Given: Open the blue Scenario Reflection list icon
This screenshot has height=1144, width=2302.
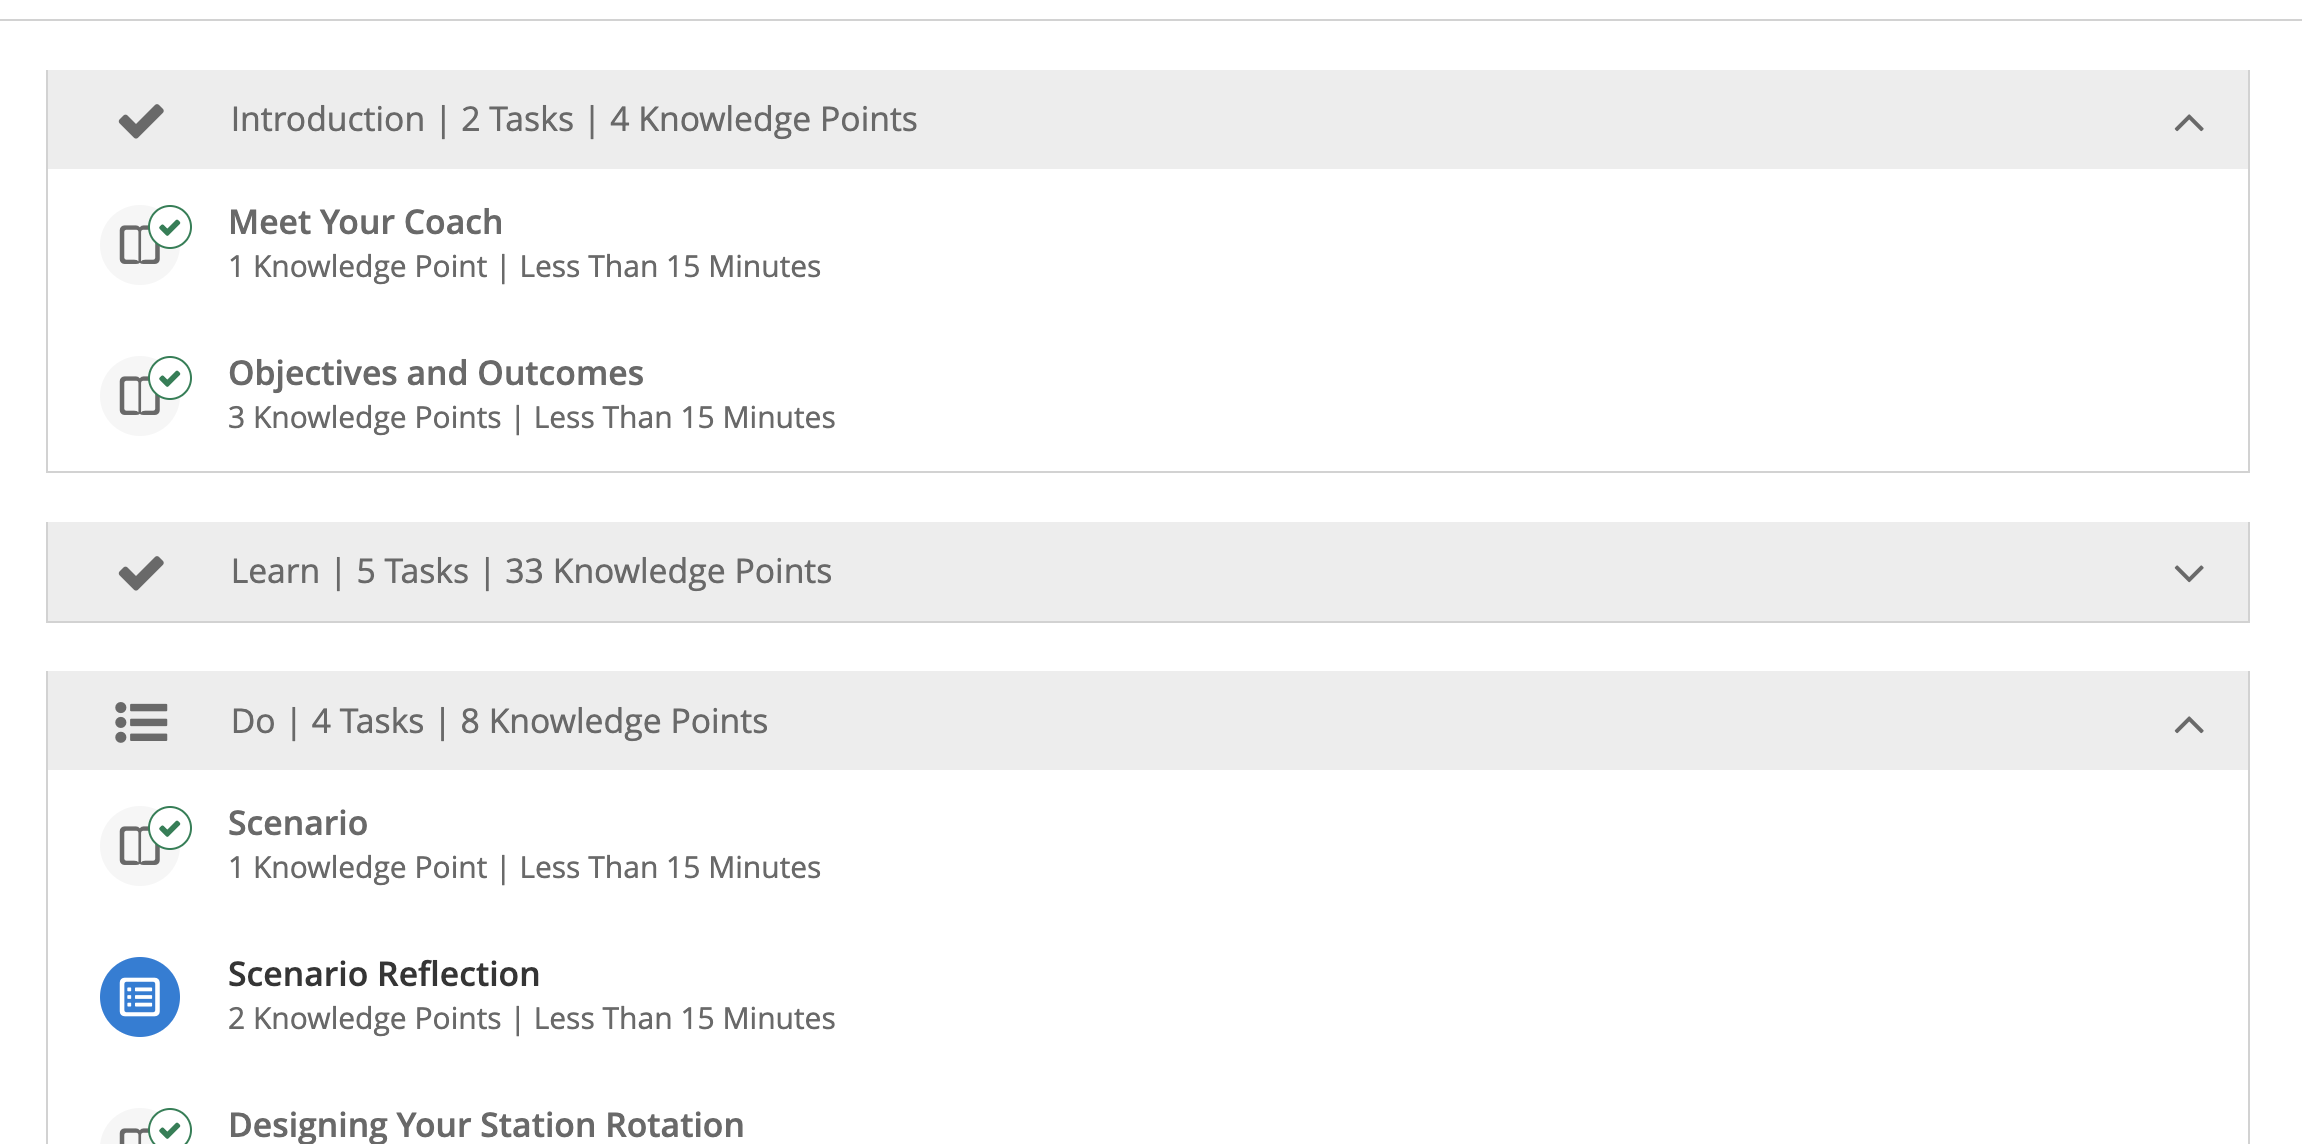Looking at the screenshot, I should pos(140,997).
